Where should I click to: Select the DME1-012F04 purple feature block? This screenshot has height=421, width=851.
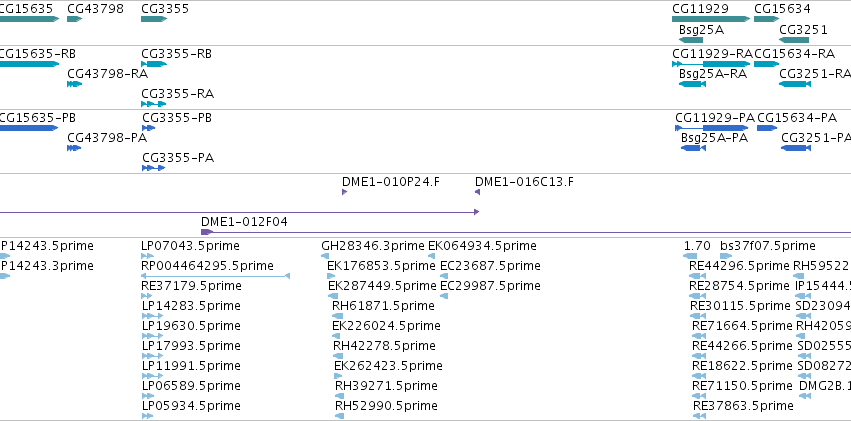click(x=207, y=232)
